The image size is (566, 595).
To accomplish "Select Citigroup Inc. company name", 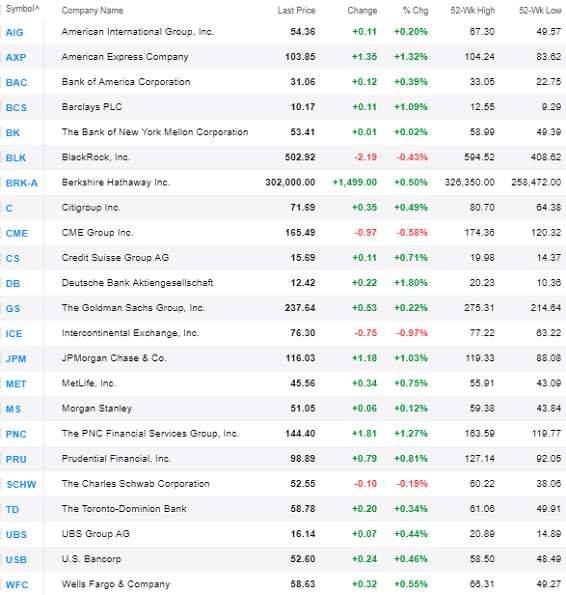I will pyautogui.click(x=91, y=207).
